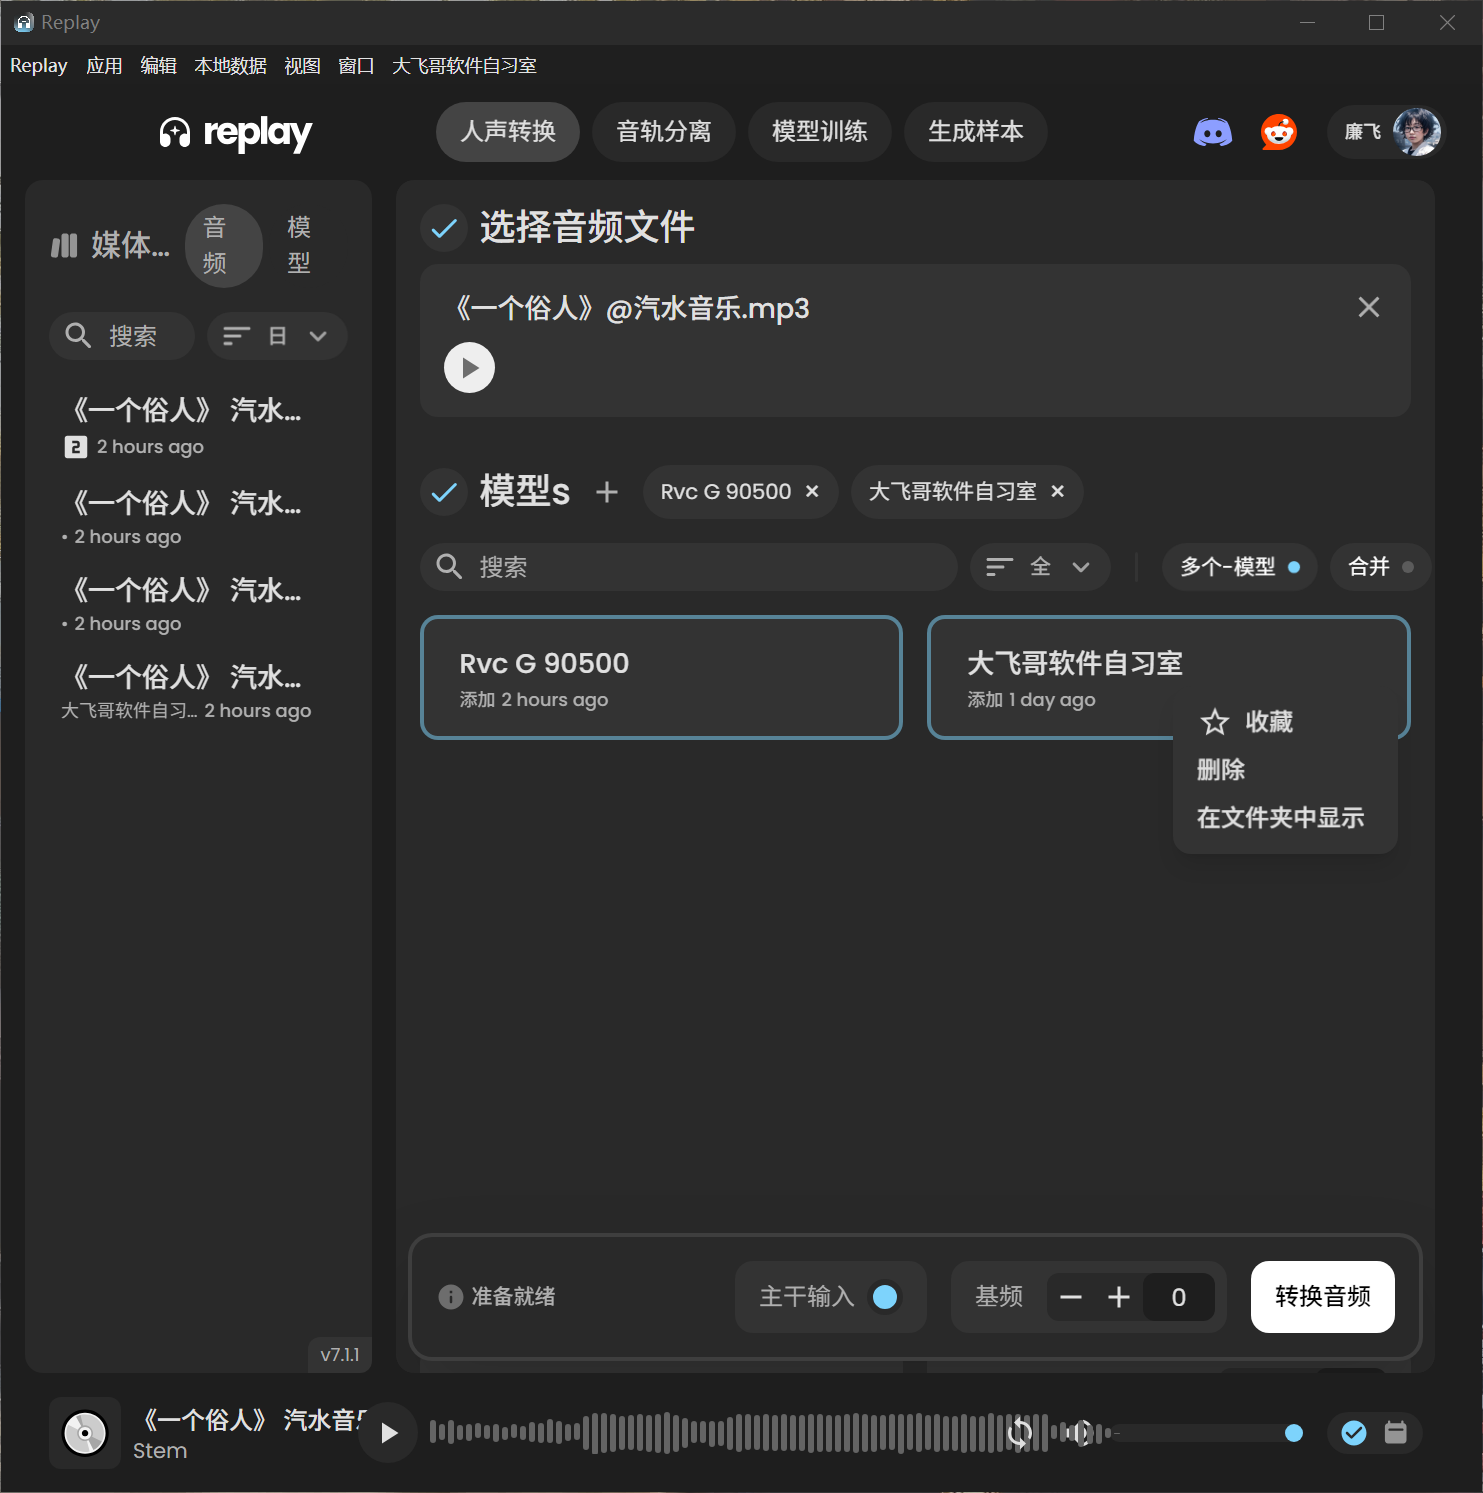The height and width of the screenshot is (1493, 1483).
Task: Toggle loop icon in the player bar
Action: [1019, 1433]
